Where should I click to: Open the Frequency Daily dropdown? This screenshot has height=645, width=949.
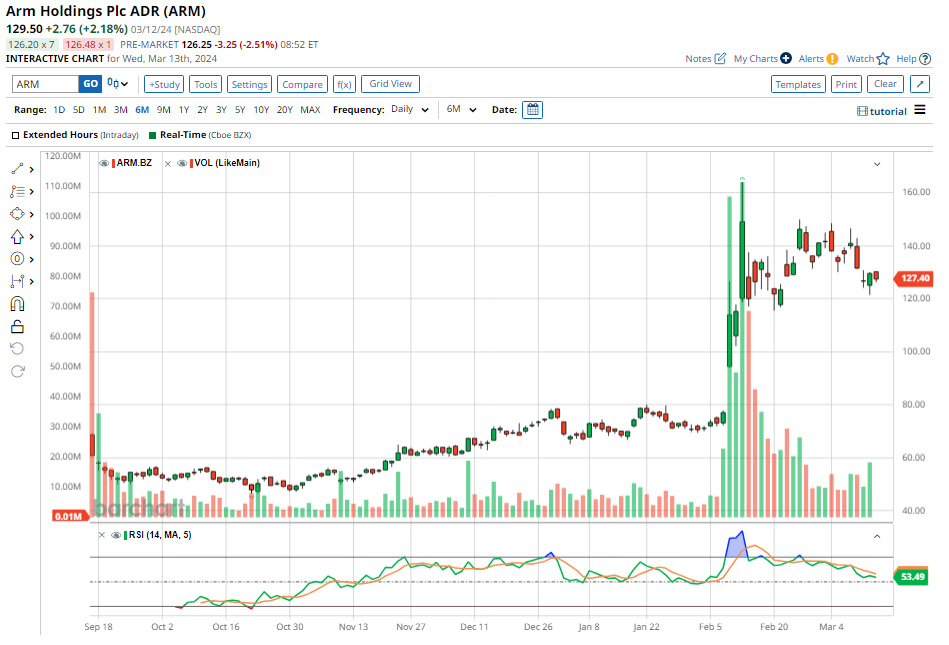tap(410, 110)
